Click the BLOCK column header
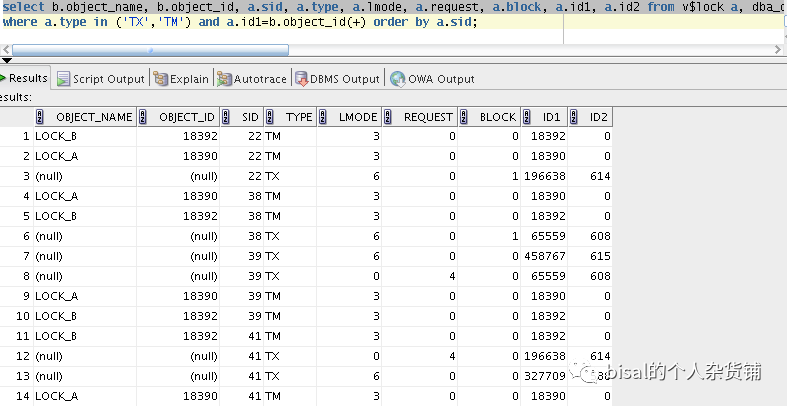Viewport: 787px width, 406px height. [x=497, y=117]
